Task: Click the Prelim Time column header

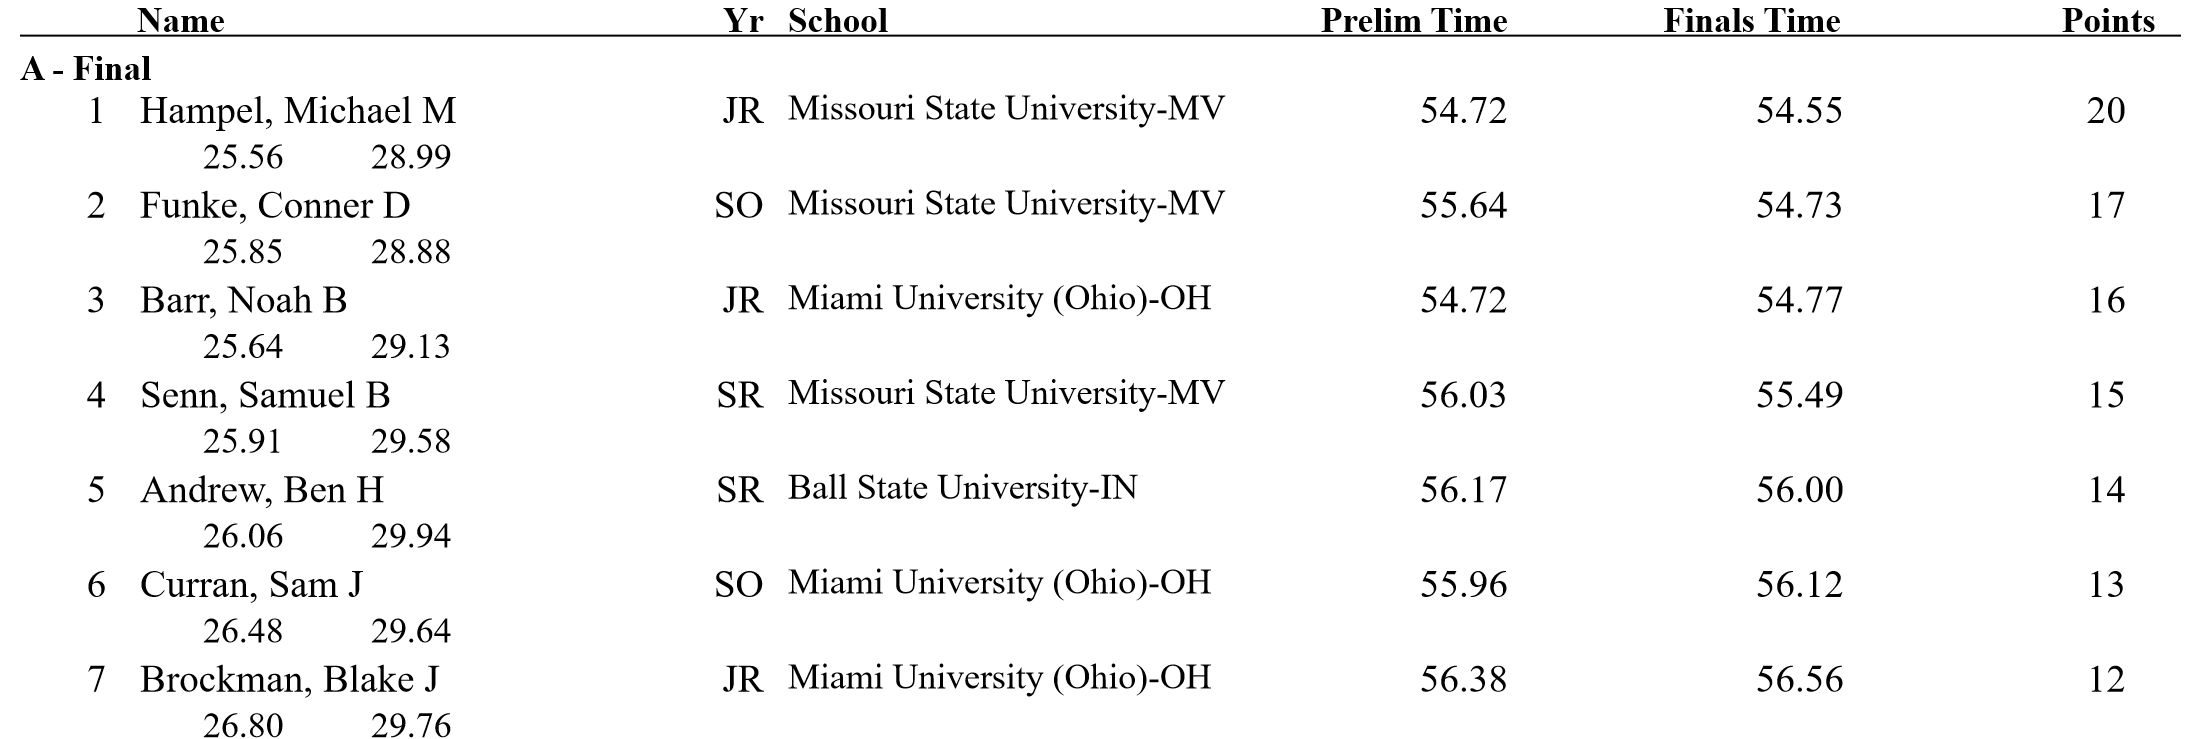Action: pos(1413,21)
